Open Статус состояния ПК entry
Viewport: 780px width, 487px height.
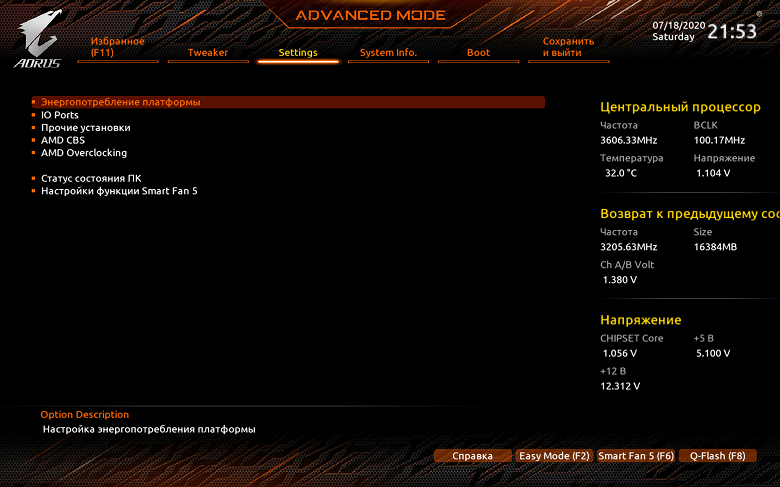pos(91,178)
